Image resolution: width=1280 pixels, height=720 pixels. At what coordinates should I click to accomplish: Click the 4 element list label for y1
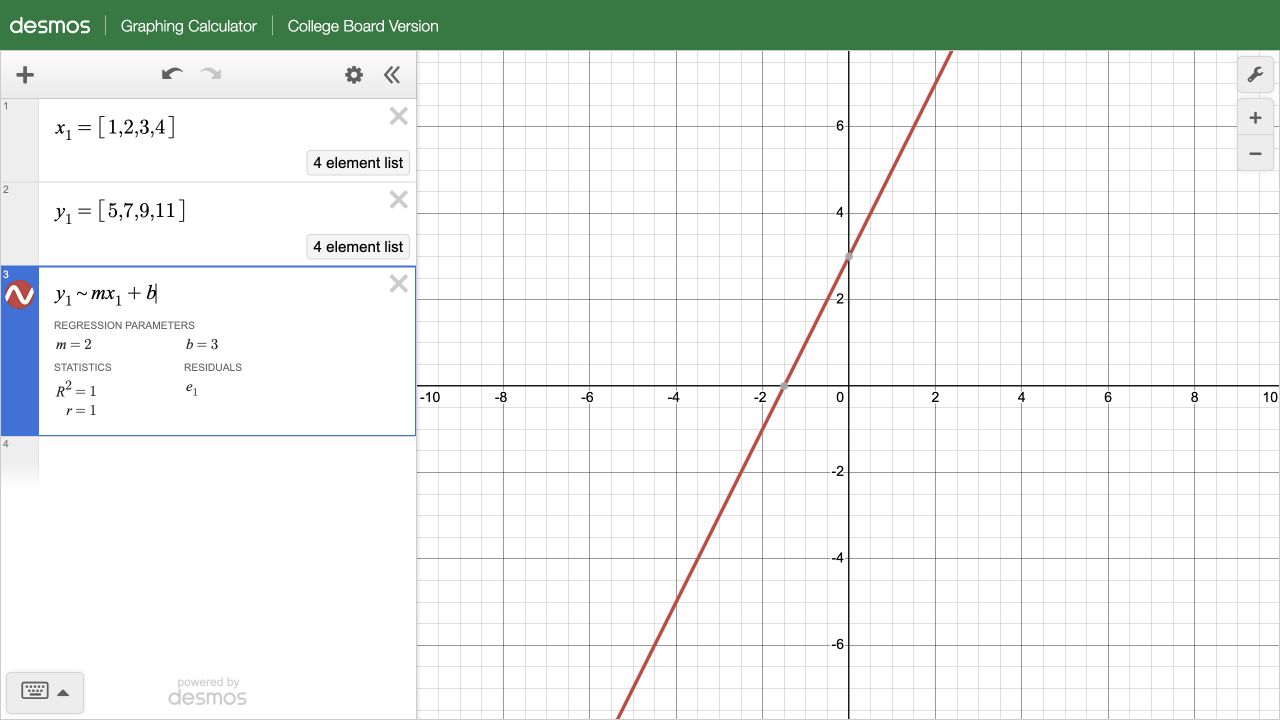pyautogui.click(x=358, y=247)
